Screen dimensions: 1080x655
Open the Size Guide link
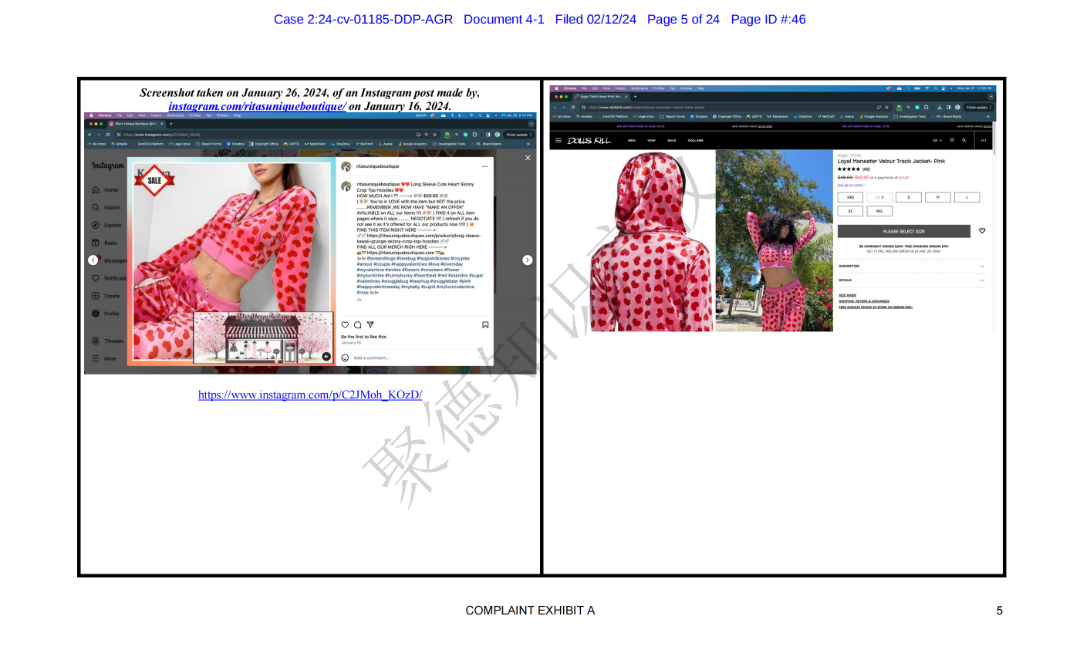tap(847, 295)
